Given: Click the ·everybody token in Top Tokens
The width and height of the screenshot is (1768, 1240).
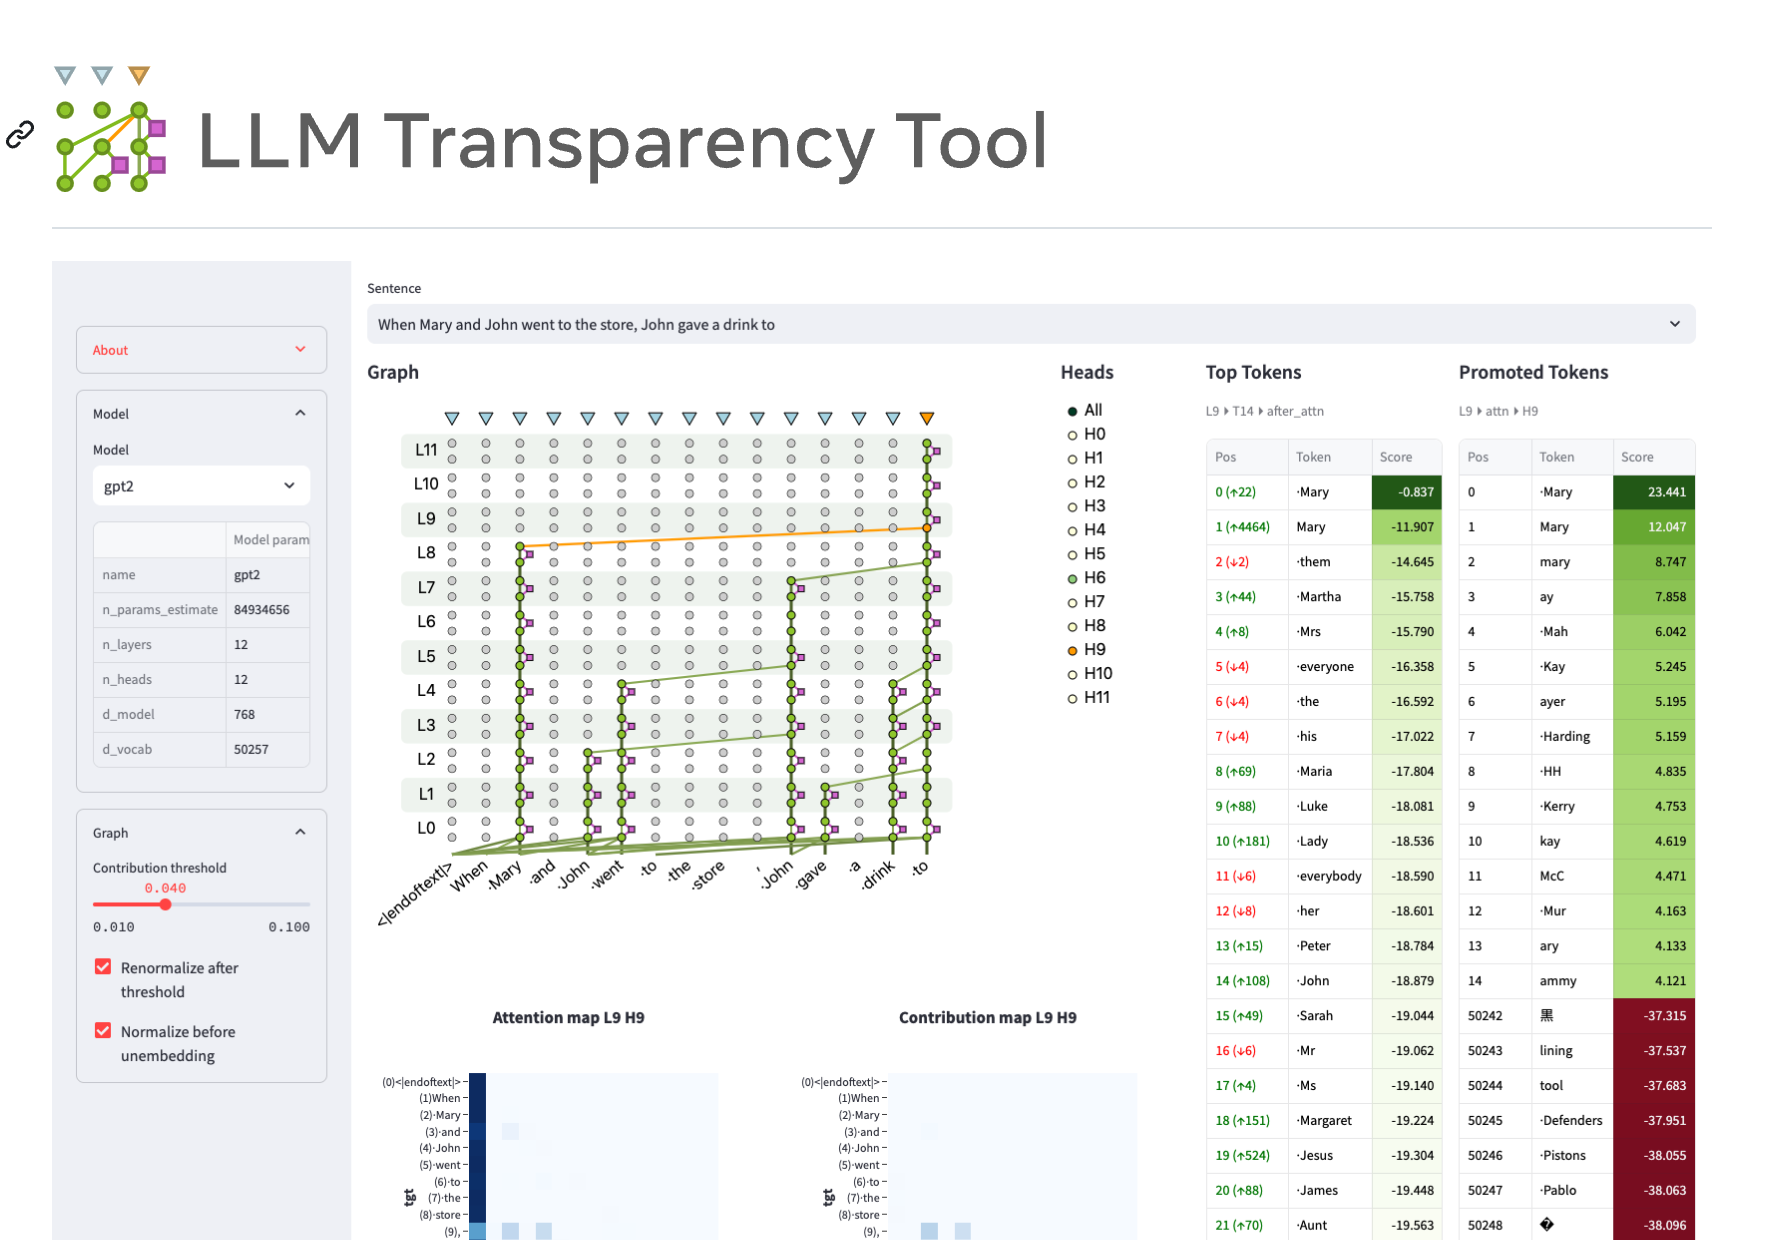Looking at the screenshot, I should tap(1329, 876).
